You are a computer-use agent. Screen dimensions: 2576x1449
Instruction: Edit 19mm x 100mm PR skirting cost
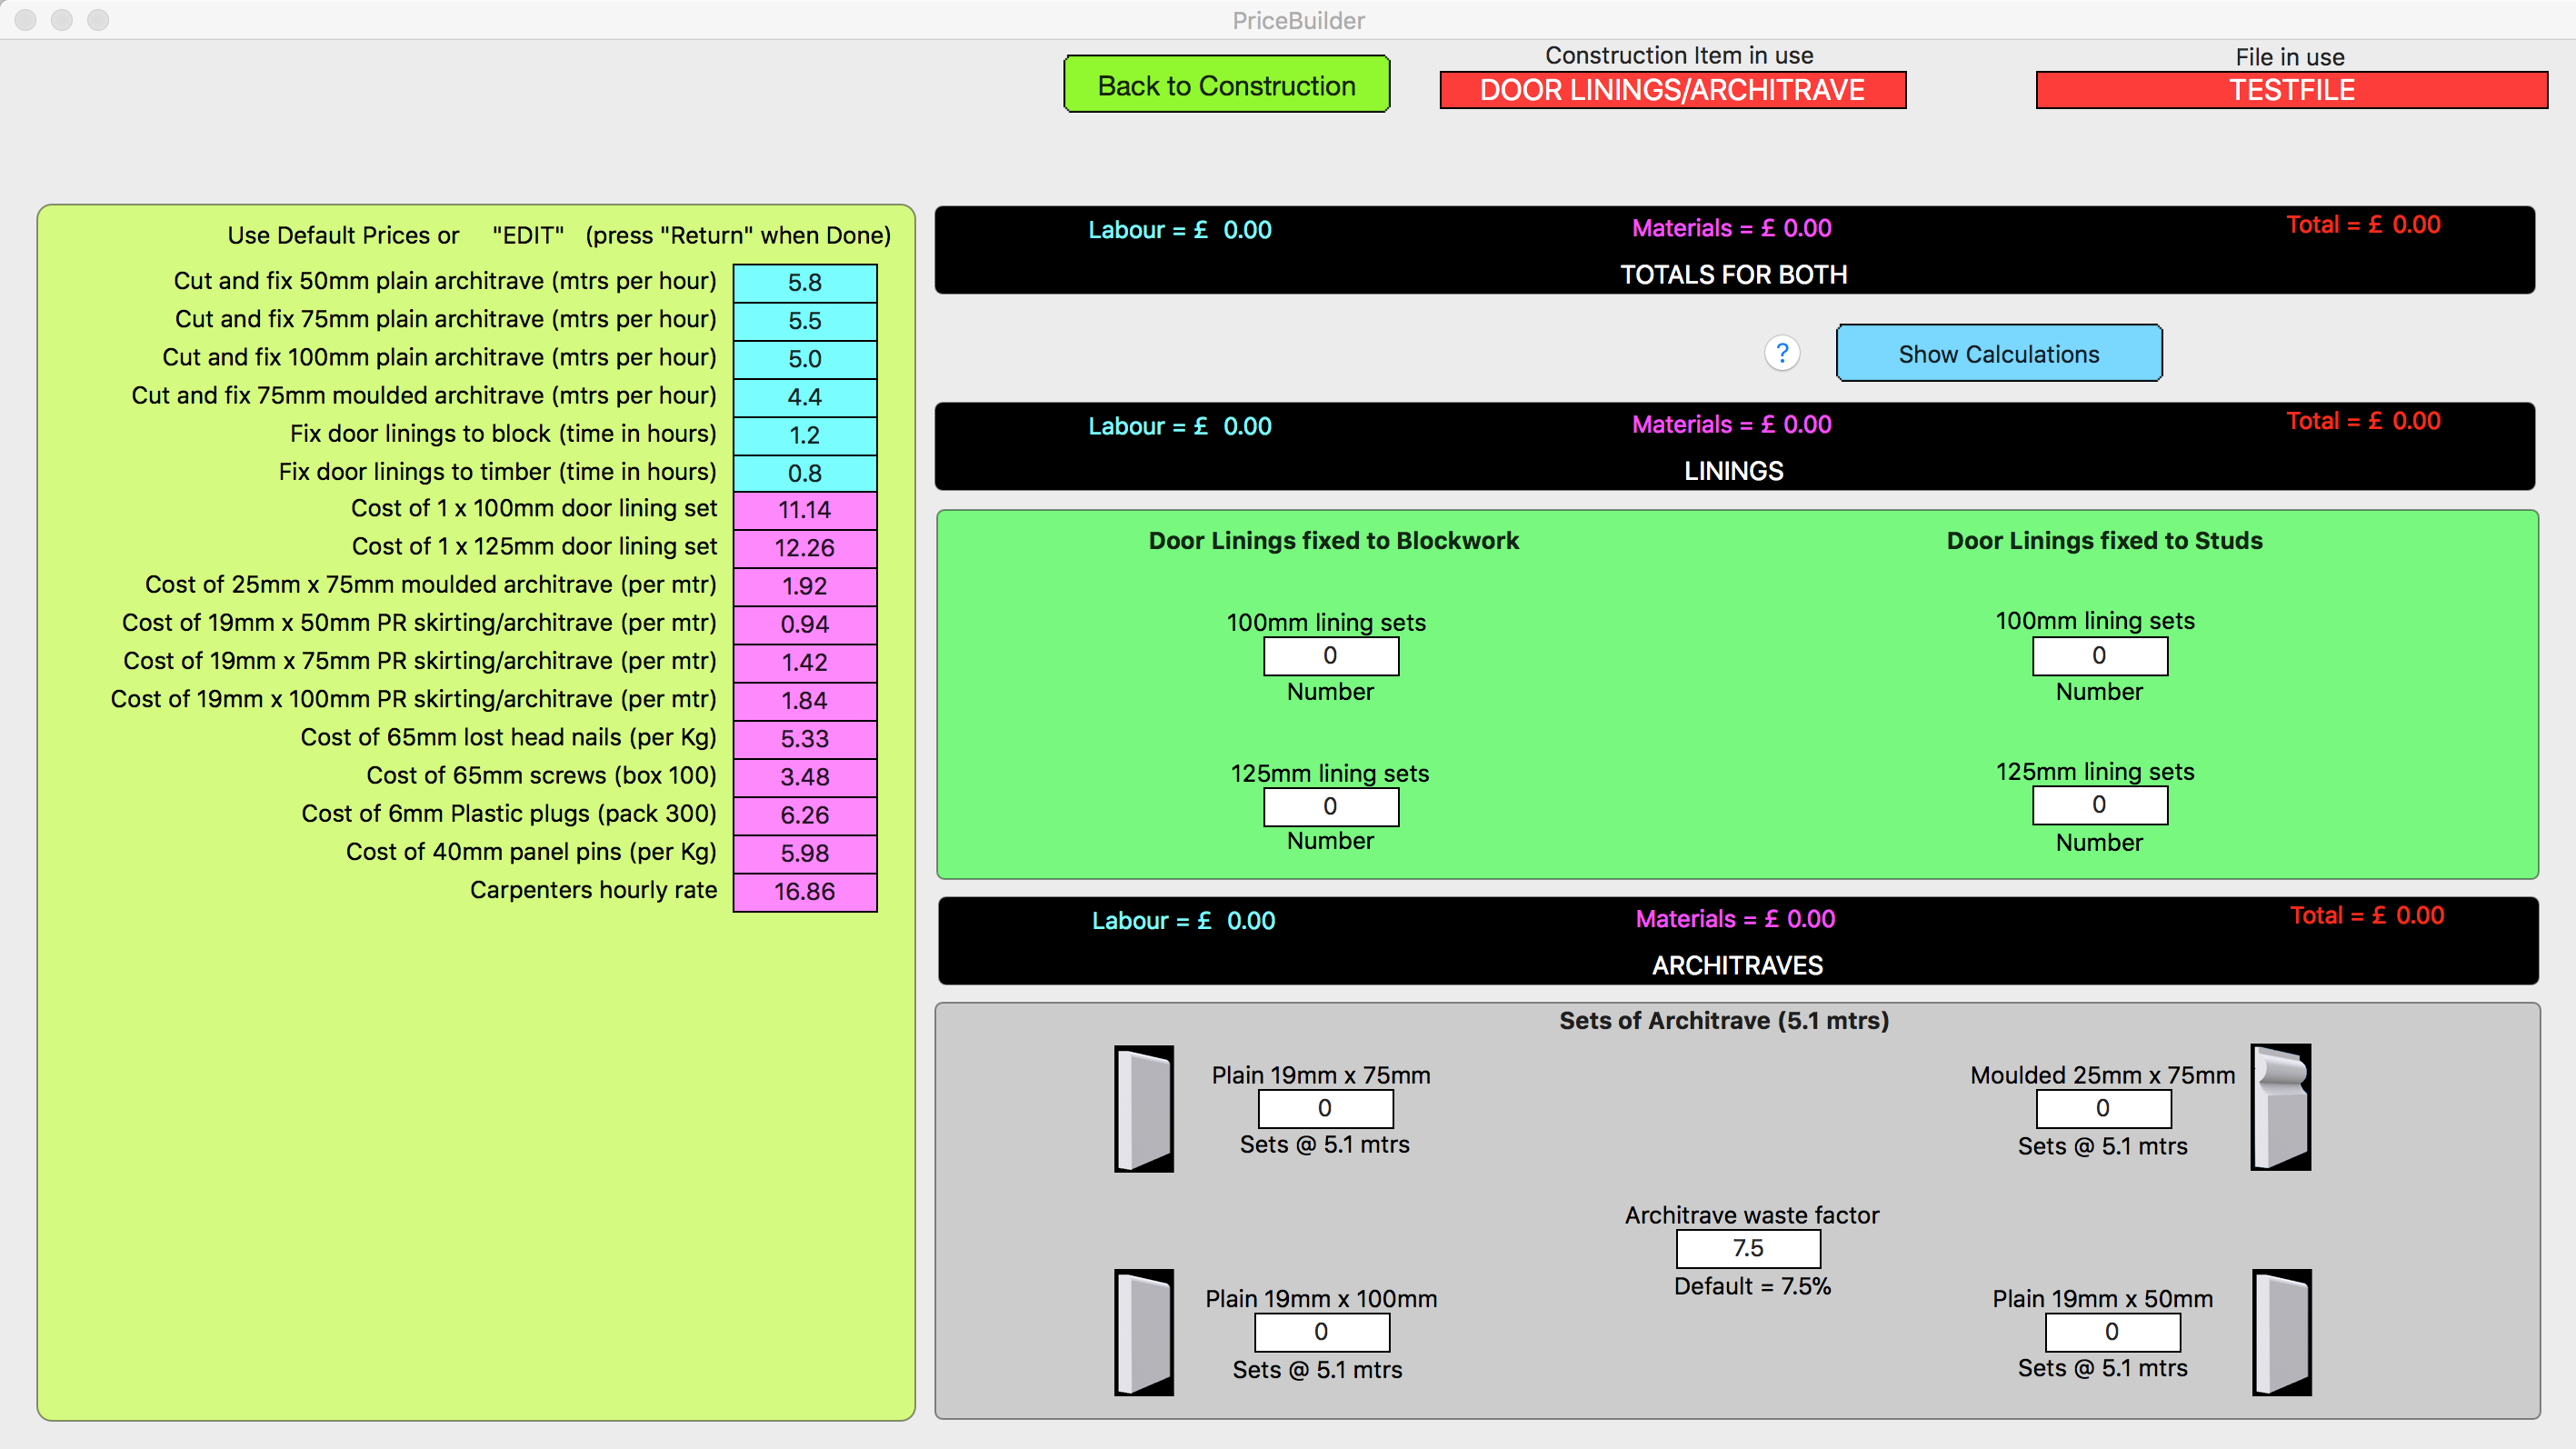click(805, 700)
